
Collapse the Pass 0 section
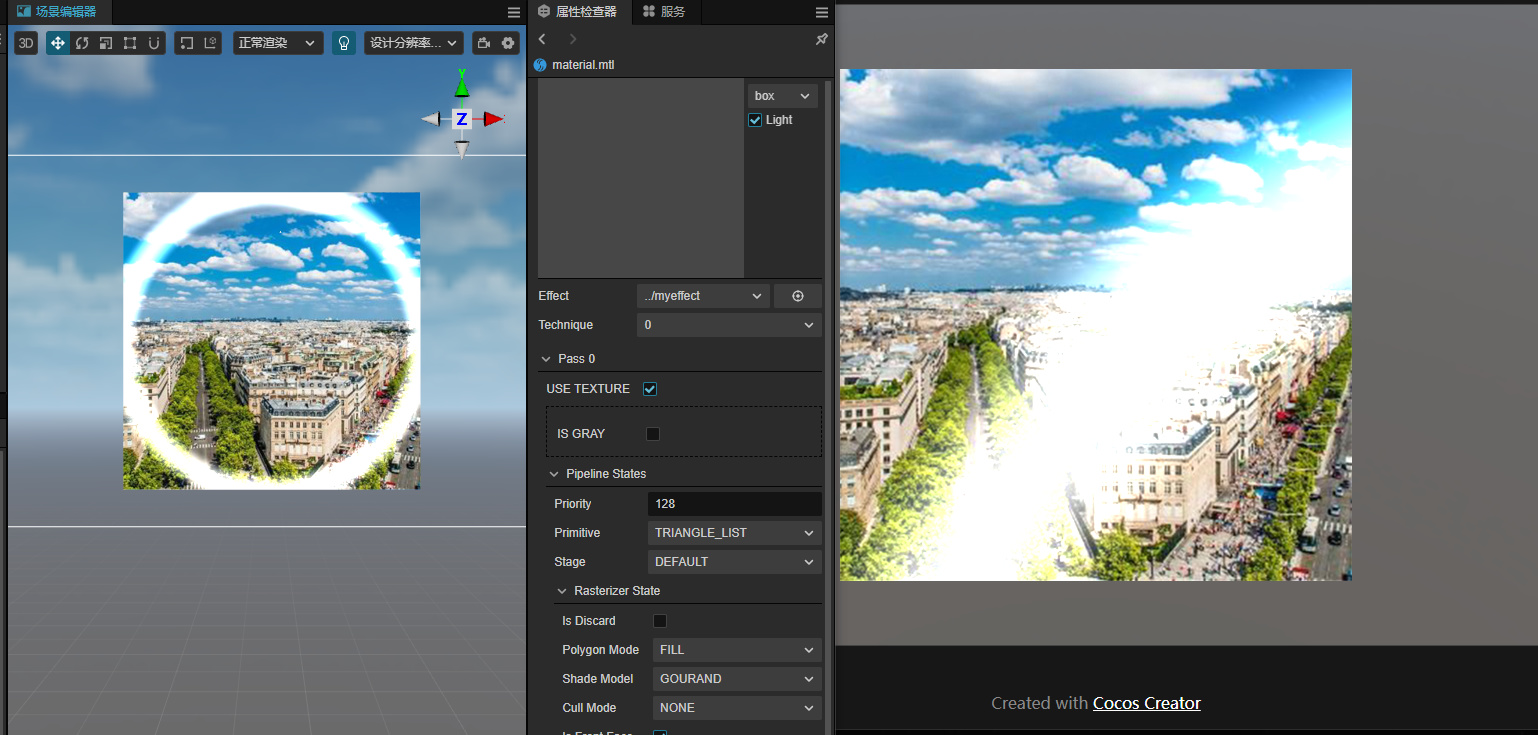point(546,359)
